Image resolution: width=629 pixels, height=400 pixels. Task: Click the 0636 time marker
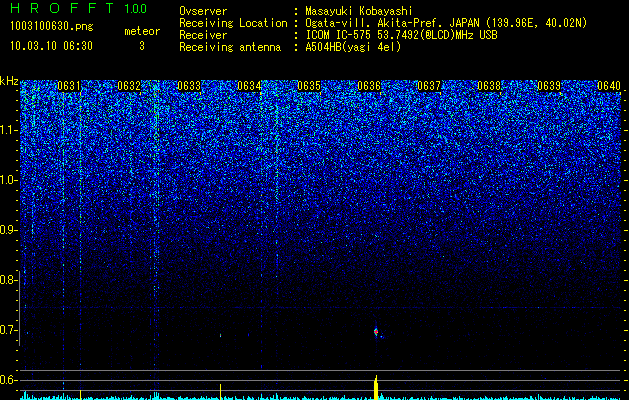pos(369,86)
